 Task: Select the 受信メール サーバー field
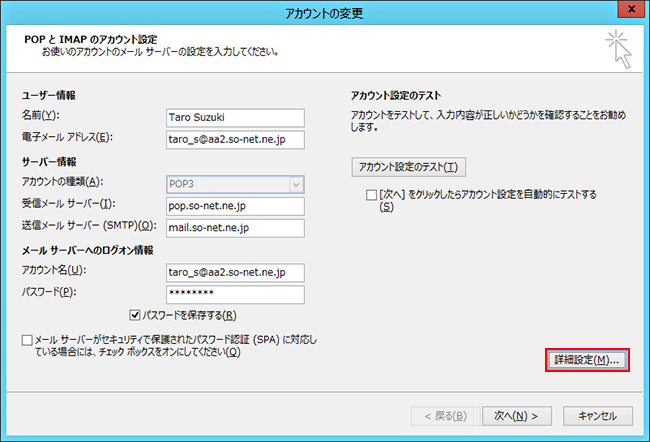pyautogui.click(x=234, y=204)
